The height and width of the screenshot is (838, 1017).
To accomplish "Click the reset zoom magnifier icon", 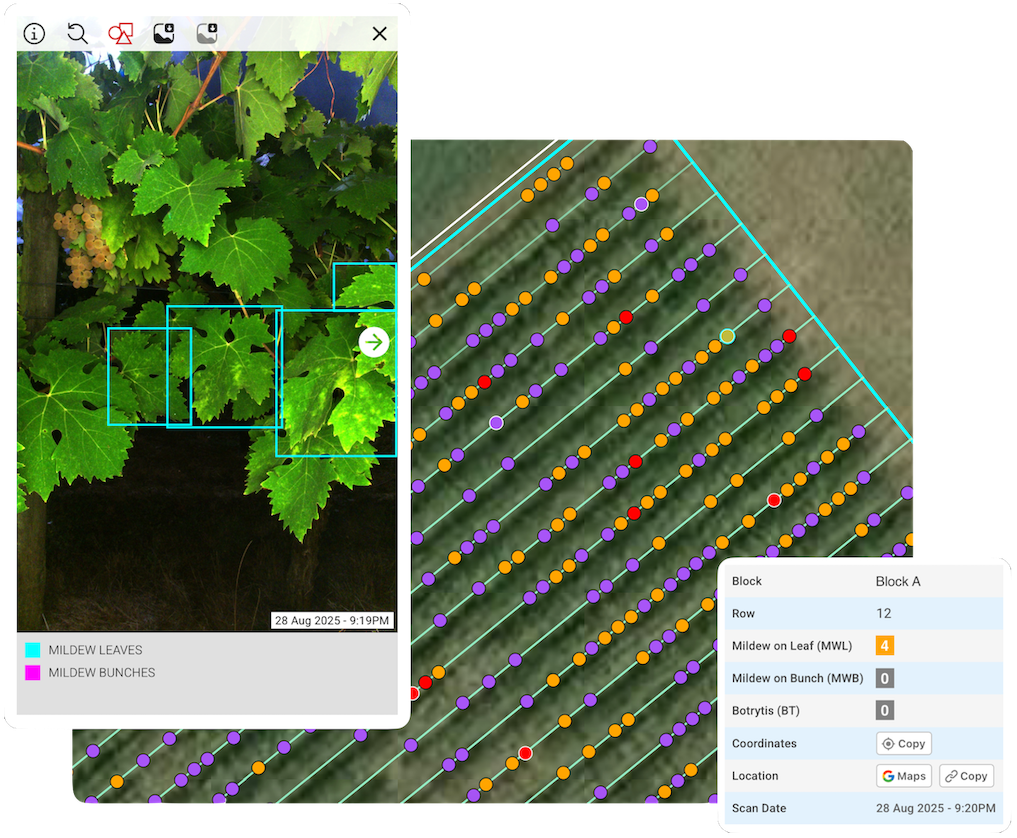I will point(77,33).
